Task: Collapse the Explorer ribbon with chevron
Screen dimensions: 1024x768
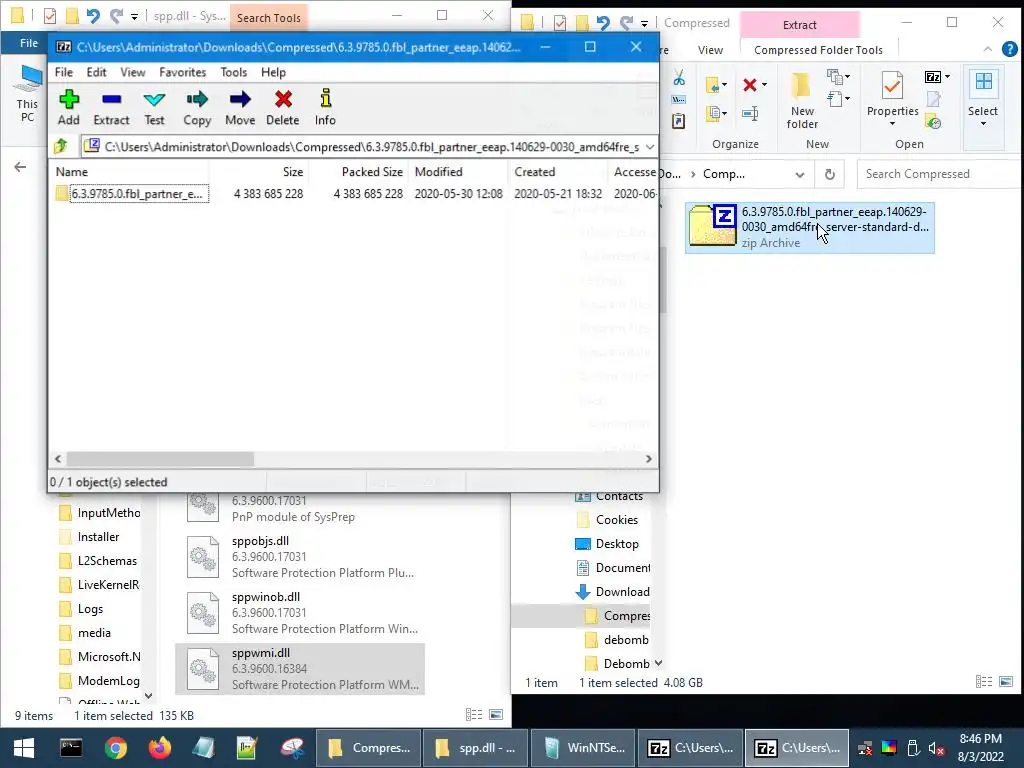Action: point(987,49)
